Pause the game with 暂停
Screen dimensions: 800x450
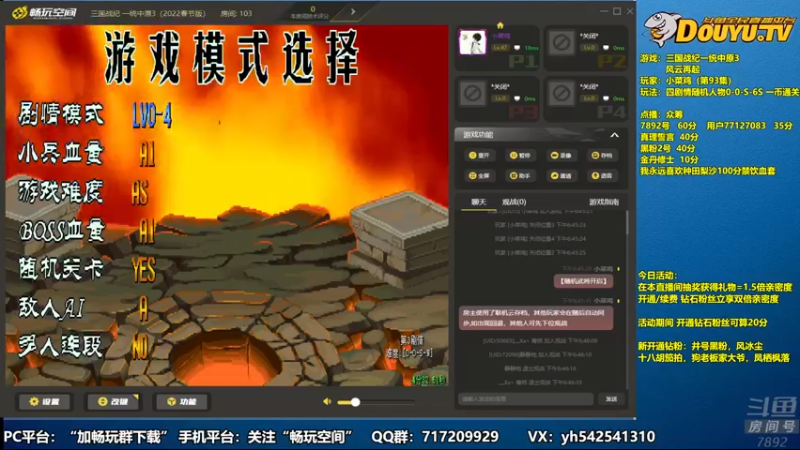(x=520, y=155)
